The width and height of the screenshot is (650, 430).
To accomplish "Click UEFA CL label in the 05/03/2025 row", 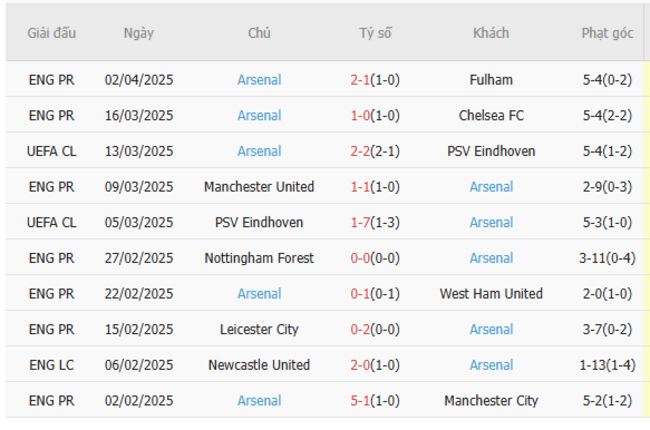I will coord(51,223).
